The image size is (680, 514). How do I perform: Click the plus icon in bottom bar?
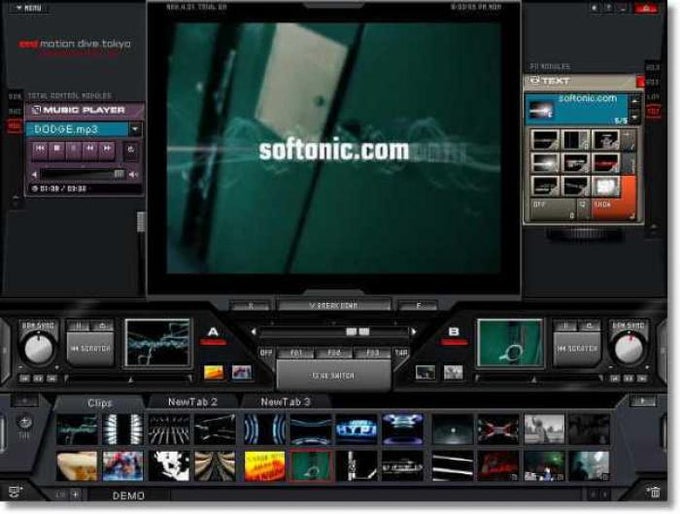(x=75, y=494)
